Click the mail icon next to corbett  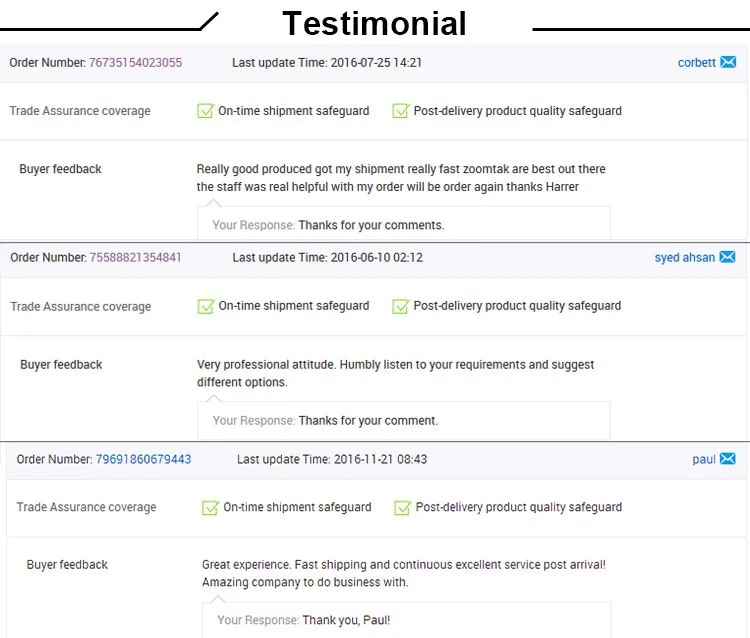click(728, 62)
